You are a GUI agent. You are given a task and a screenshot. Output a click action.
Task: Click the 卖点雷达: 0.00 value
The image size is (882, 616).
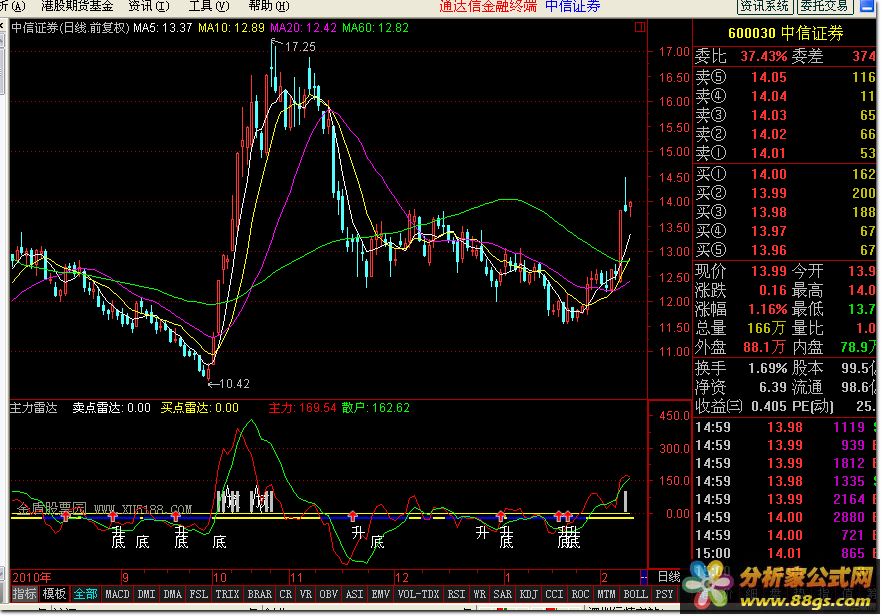point(111,408)
